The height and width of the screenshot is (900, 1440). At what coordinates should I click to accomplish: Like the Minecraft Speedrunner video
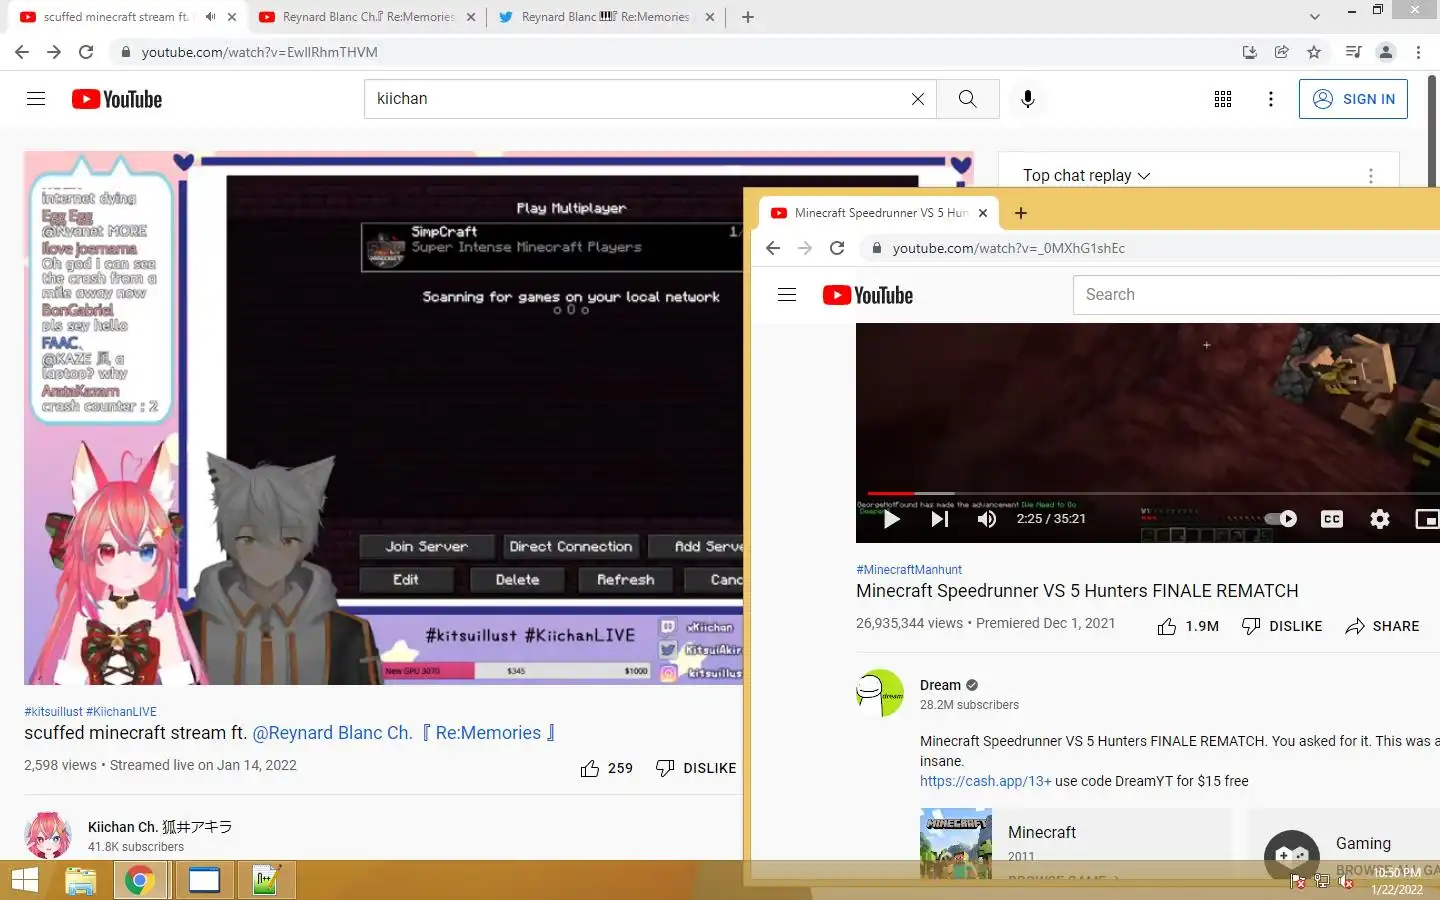tap(1188, 626)
